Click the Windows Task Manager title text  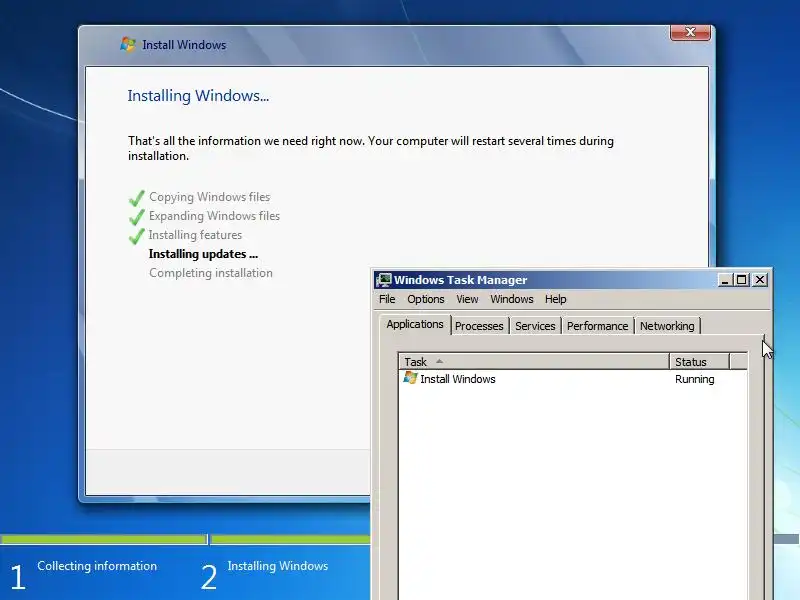tap(460, 280)
